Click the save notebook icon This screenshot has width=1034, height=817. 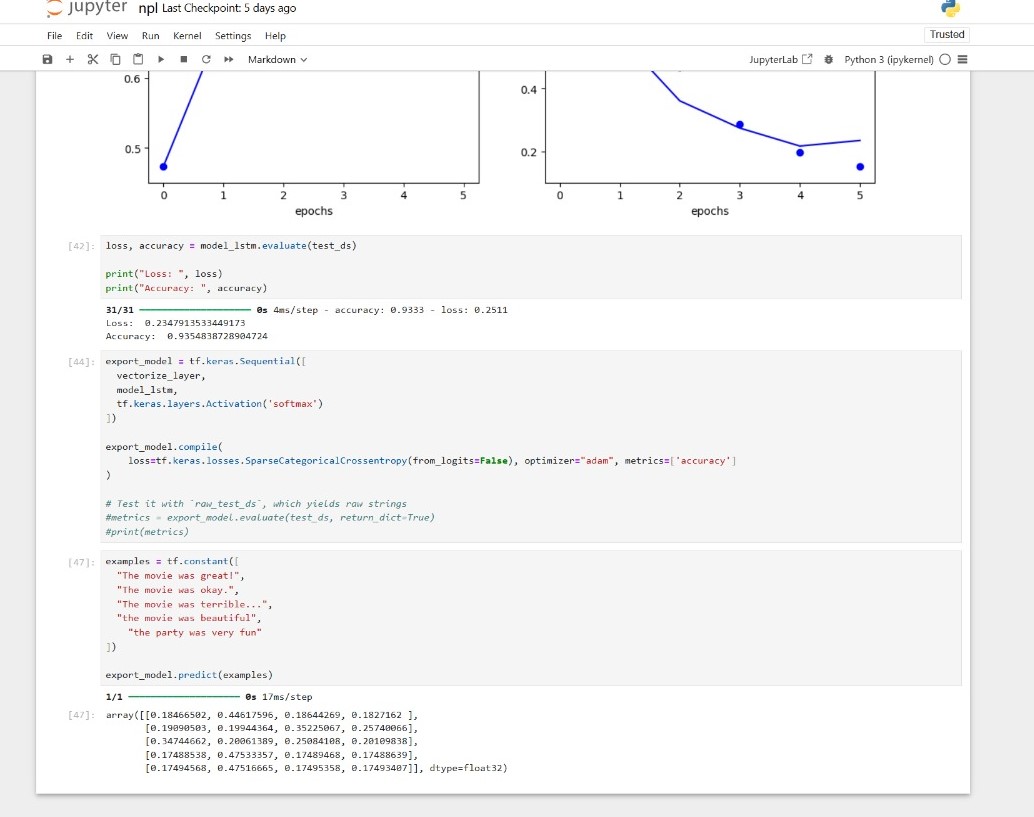(47, 60)
